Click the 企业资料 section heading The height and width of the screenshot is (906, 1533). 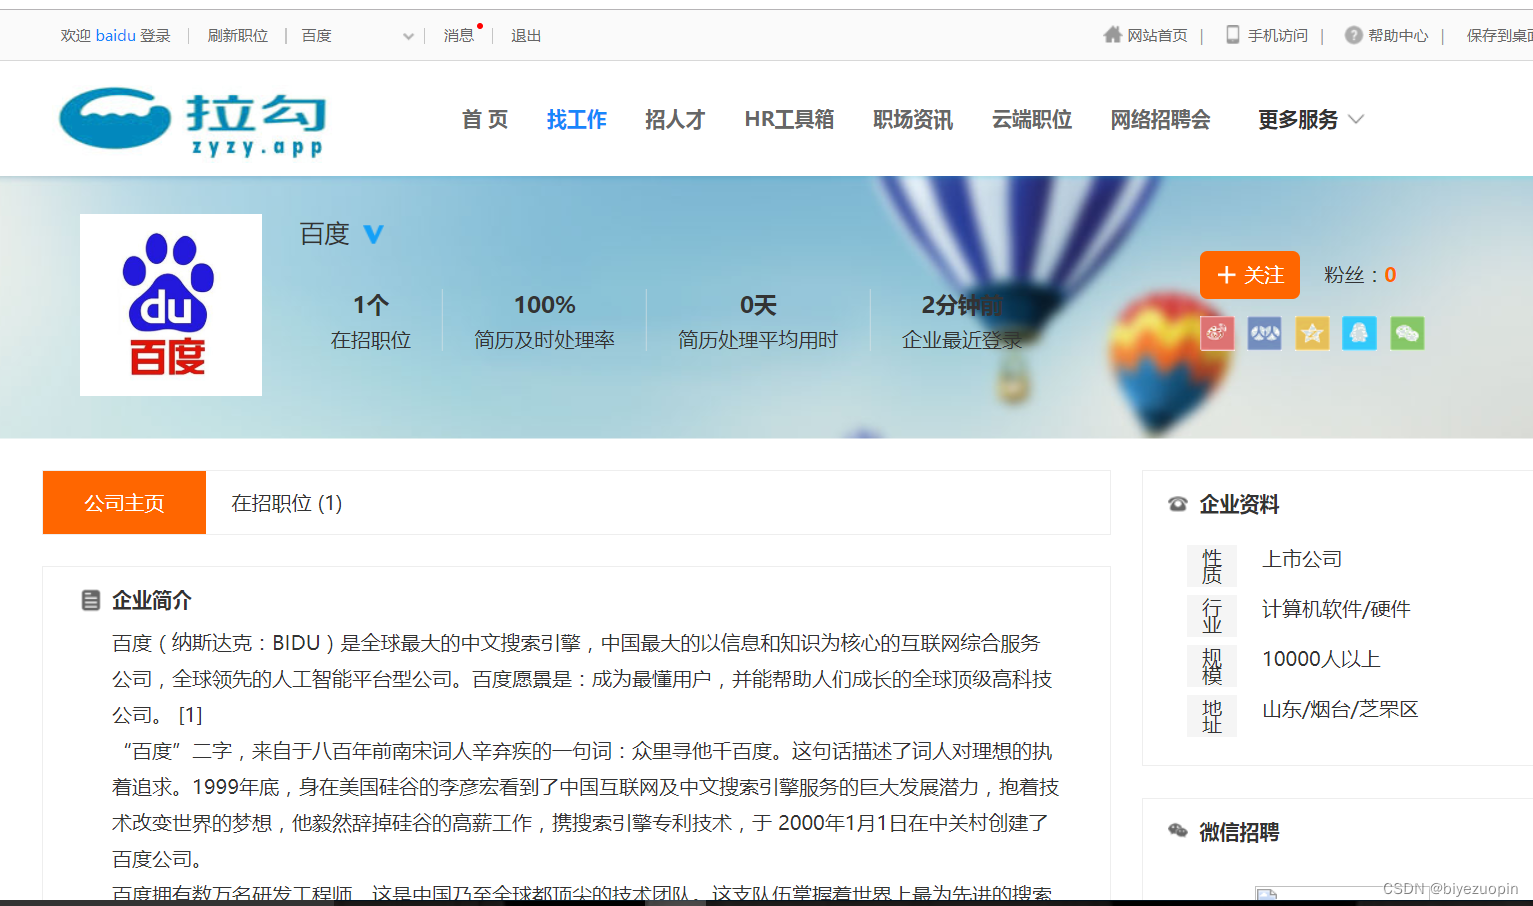coord(1239,504)
